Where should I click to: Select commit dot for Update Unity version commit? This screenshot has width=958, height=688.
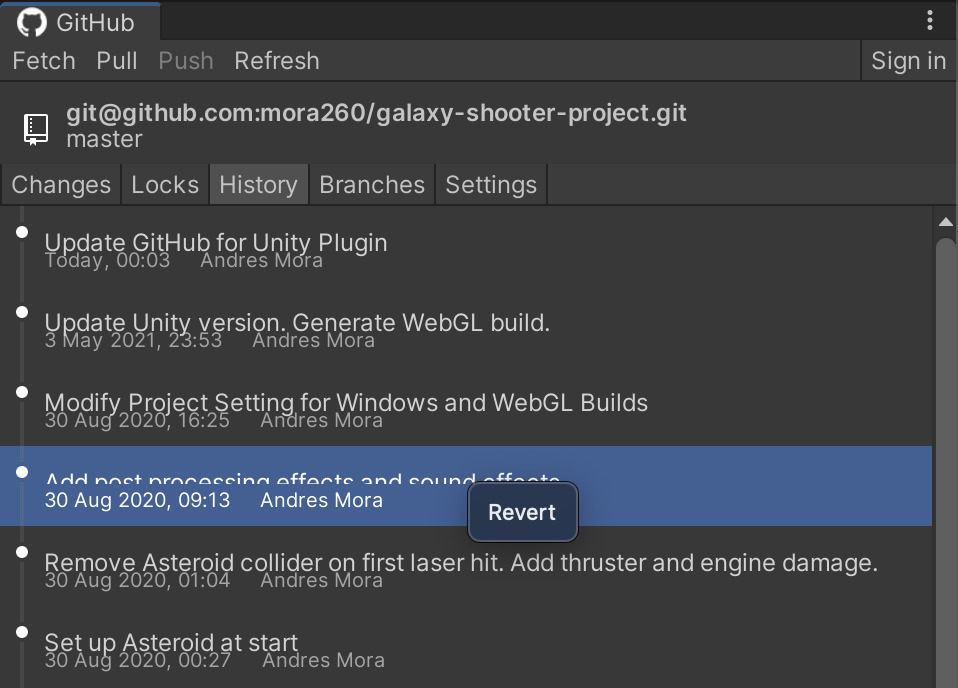[22, 312]
